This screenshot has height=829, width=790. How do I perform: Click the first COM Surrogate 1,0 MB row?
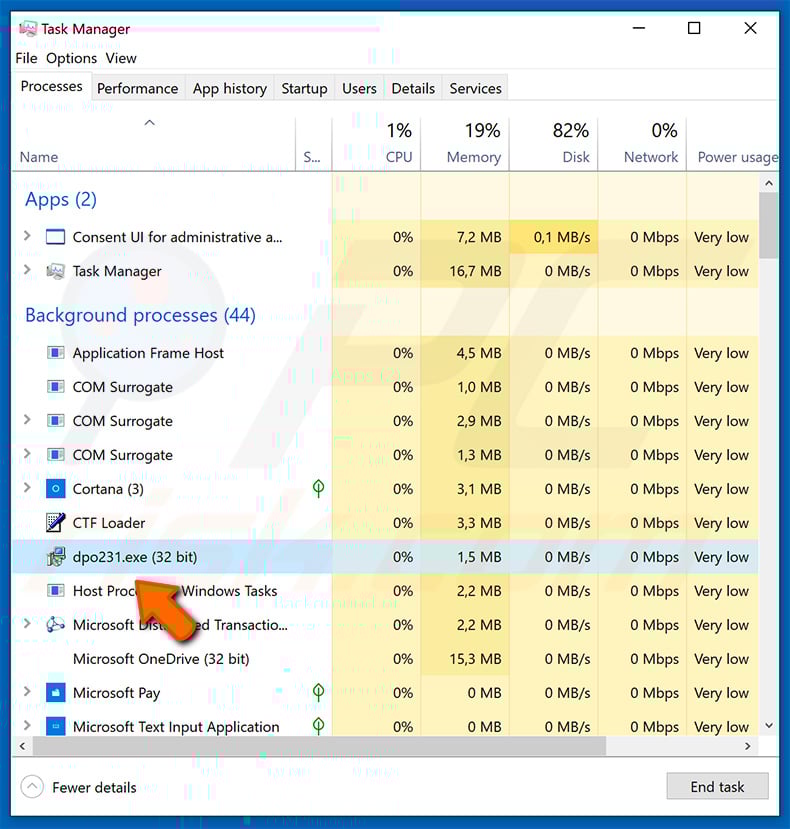tap(385, 387)
